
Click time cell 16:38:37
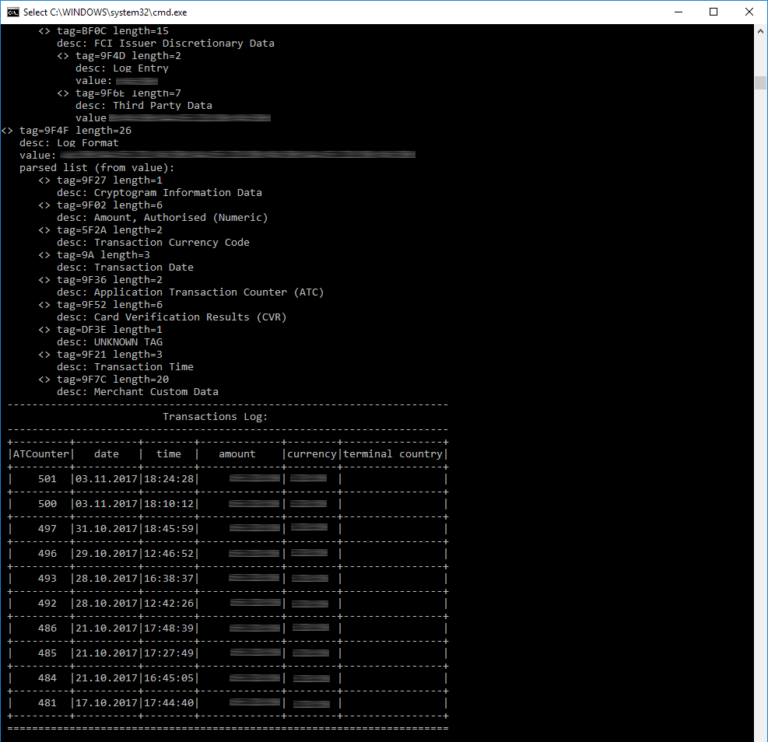169,578
